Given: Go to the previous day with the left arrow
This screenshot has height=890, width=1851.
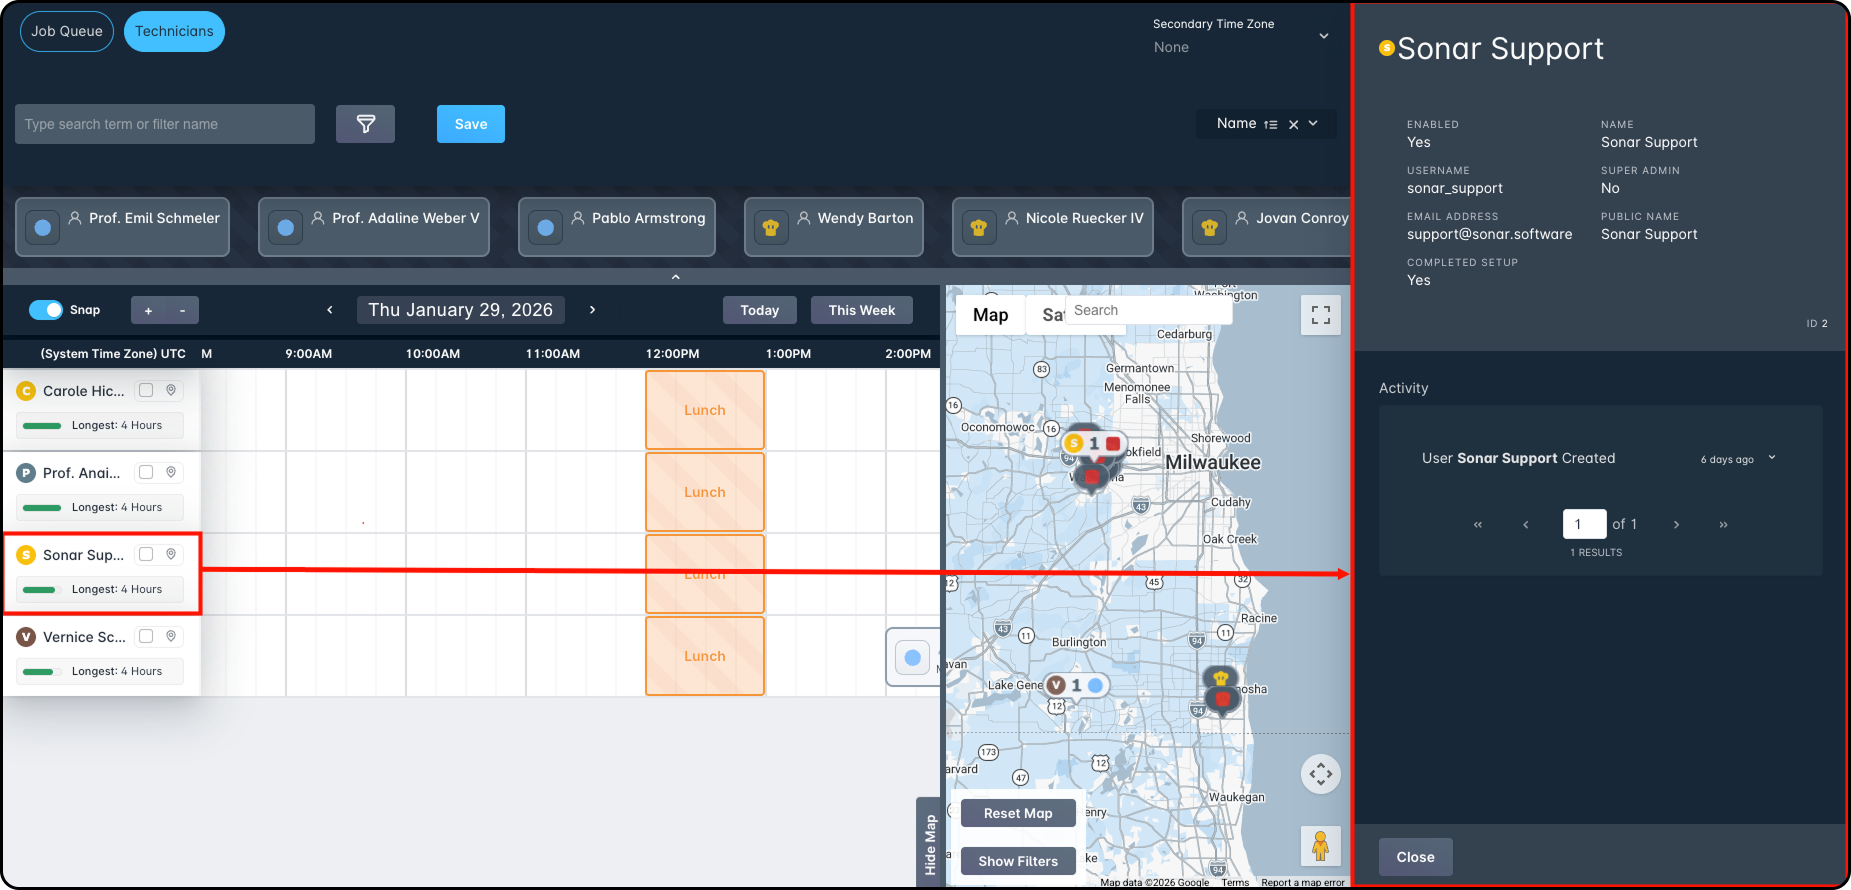Looking at the screenshot, I should [330, 310].
